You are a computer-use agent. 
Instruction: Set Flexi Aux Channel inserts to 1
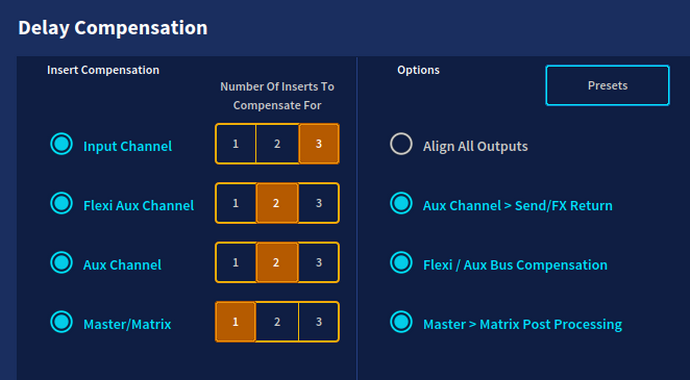[235, 203]
